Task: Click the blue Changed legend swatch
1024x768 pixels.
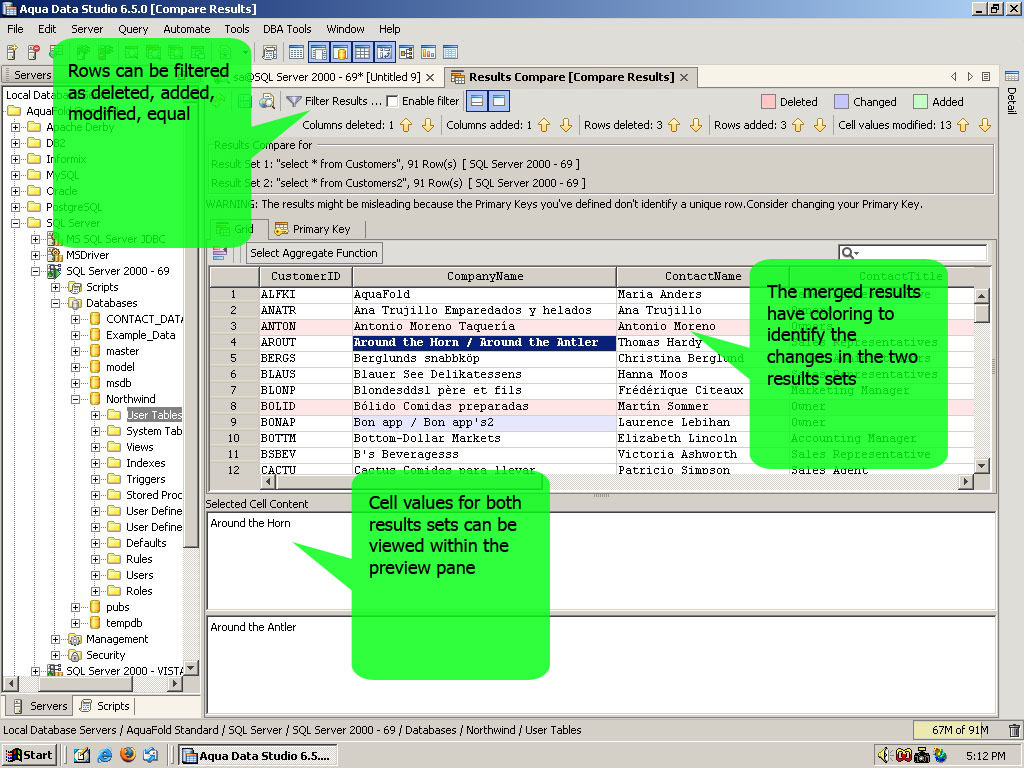Action: coord(841,101)
